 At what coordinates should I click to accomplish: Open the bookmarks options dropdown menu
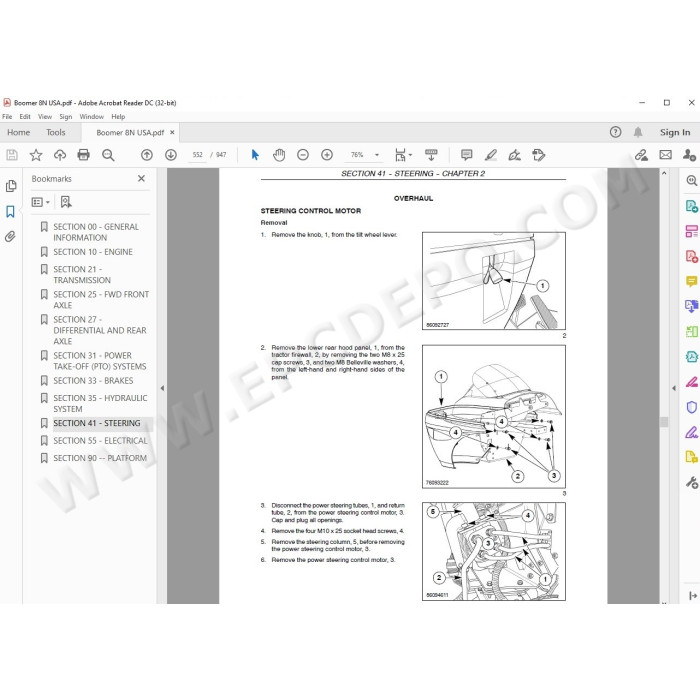[41, 202]
